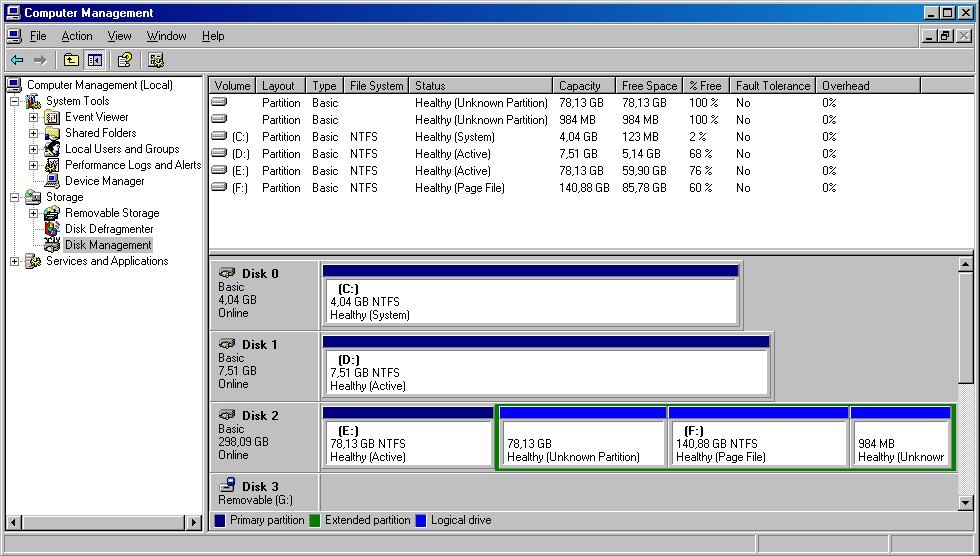Select the F: 140,88 GB partition block
This screenshot has width=980, height=556.
pos(758,443)
